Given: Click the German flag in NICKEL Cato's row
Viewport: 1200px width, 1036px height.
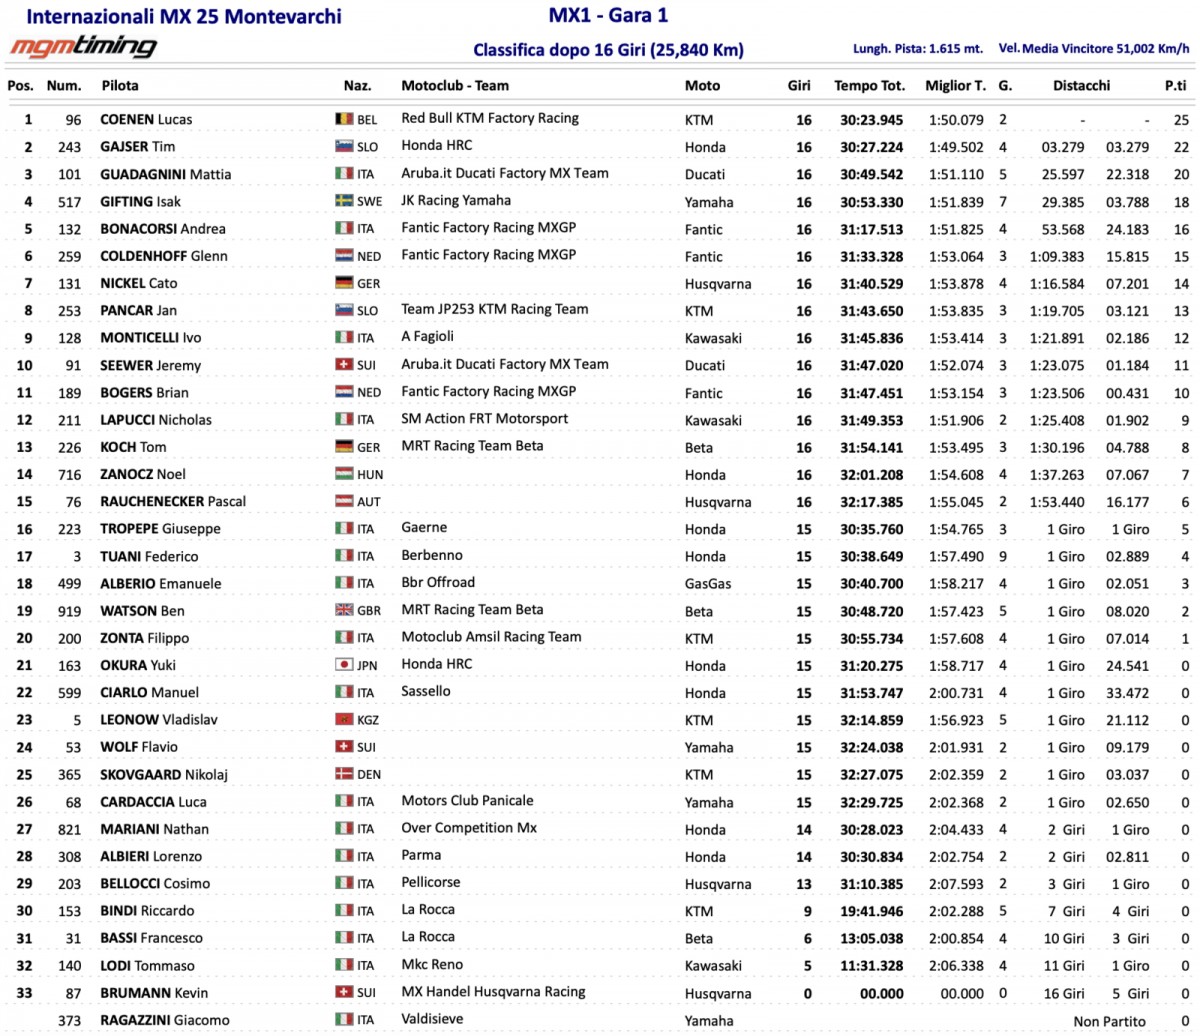Looking at the screenshot, I should (x=344, y=283).
